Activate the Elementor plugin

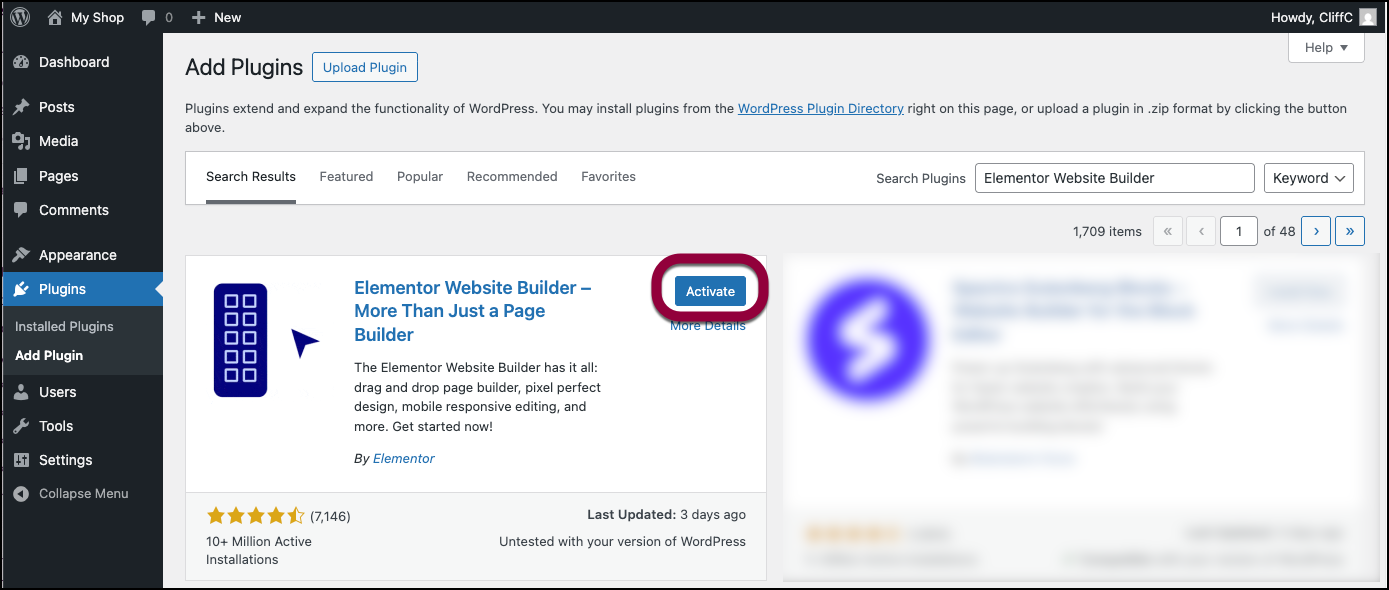pyautogui.click(x=710, y=291)
